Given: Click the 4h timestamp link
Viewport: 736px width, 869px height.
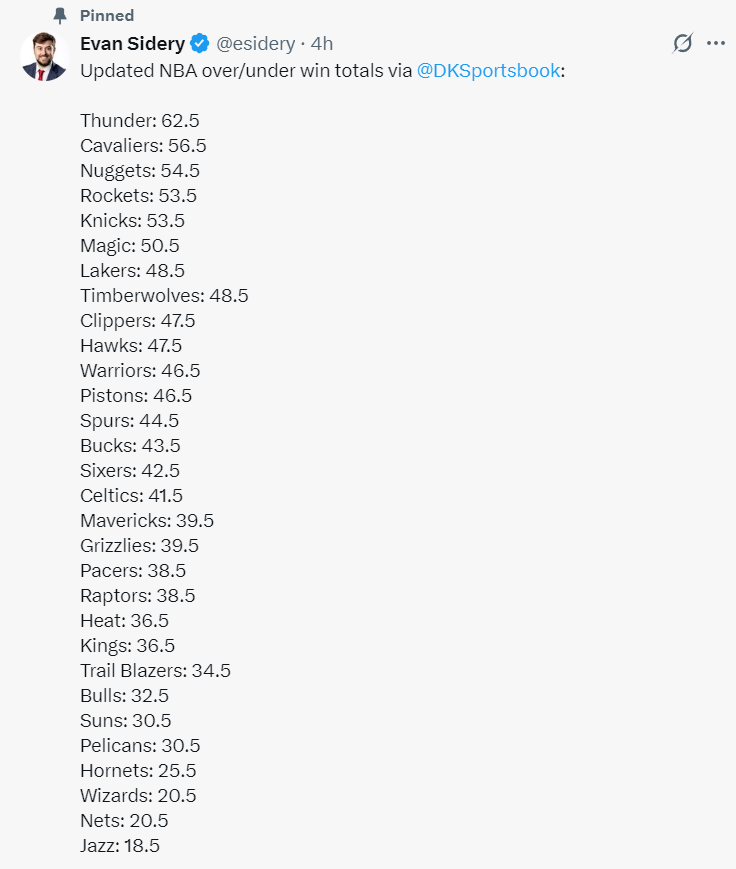Looking at the screenshot, I should click(x=322, y=43).
